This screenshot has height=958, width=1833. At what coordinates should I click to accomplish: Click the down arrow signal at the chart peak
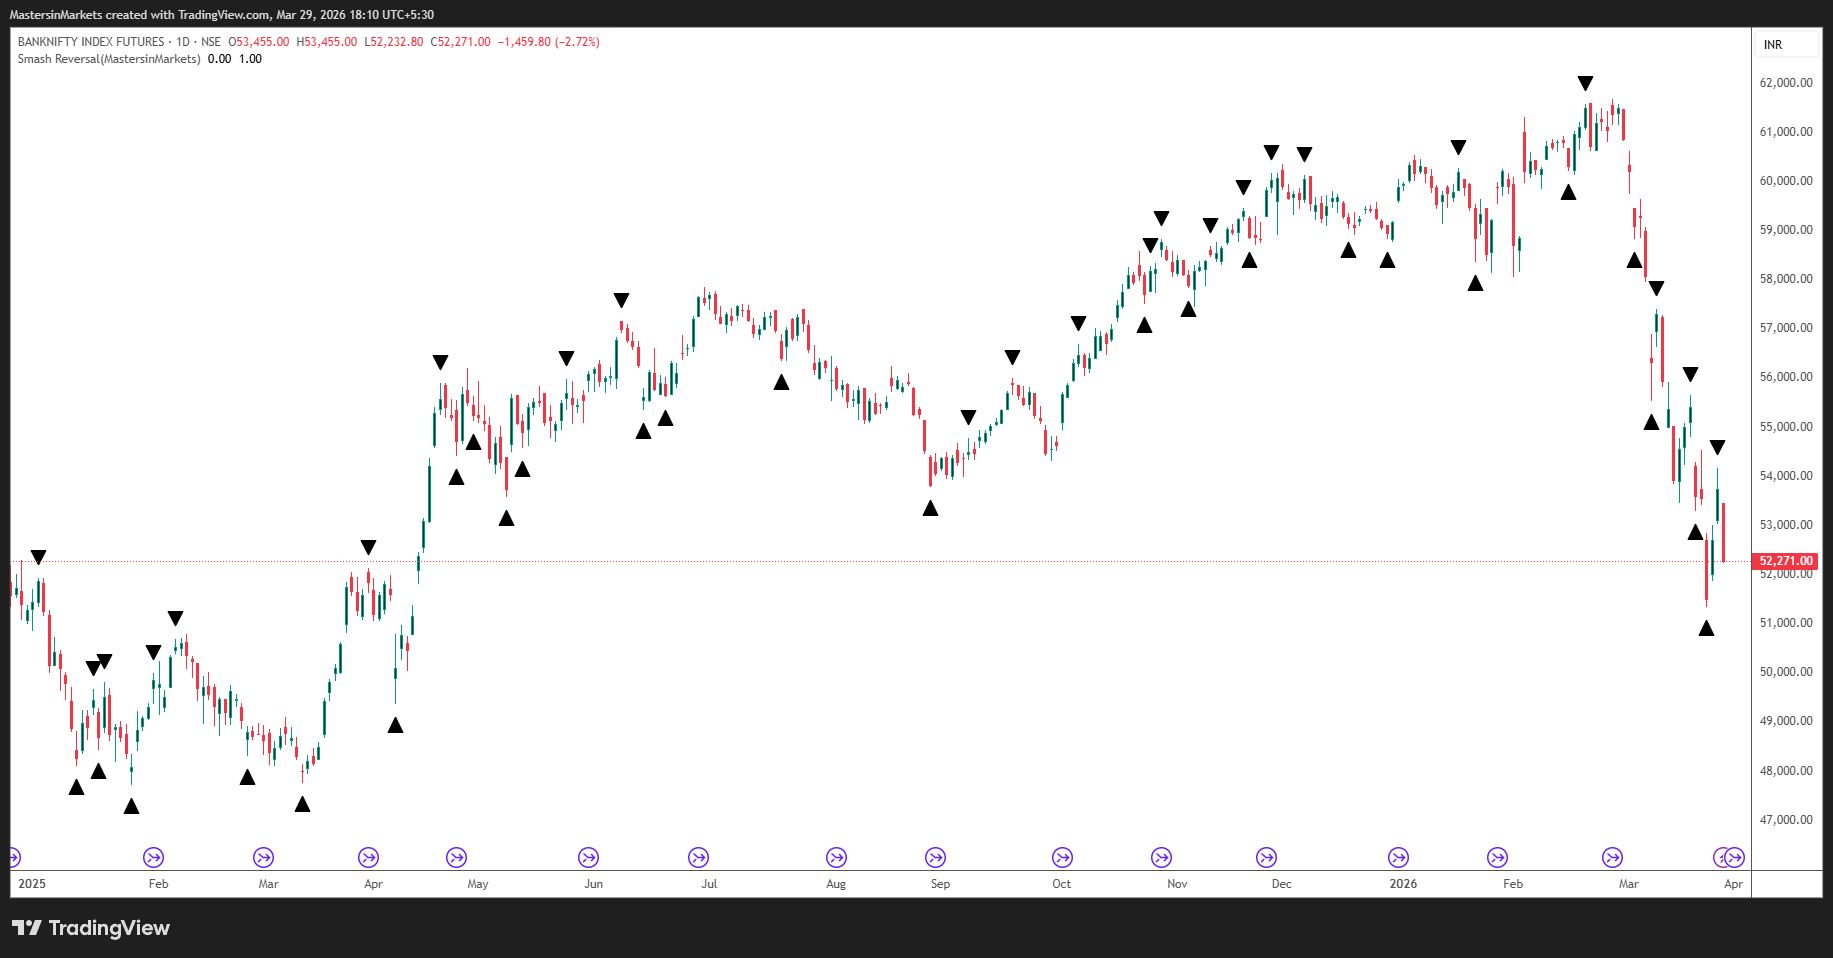pyautogui.click(x=1585, y=83)
